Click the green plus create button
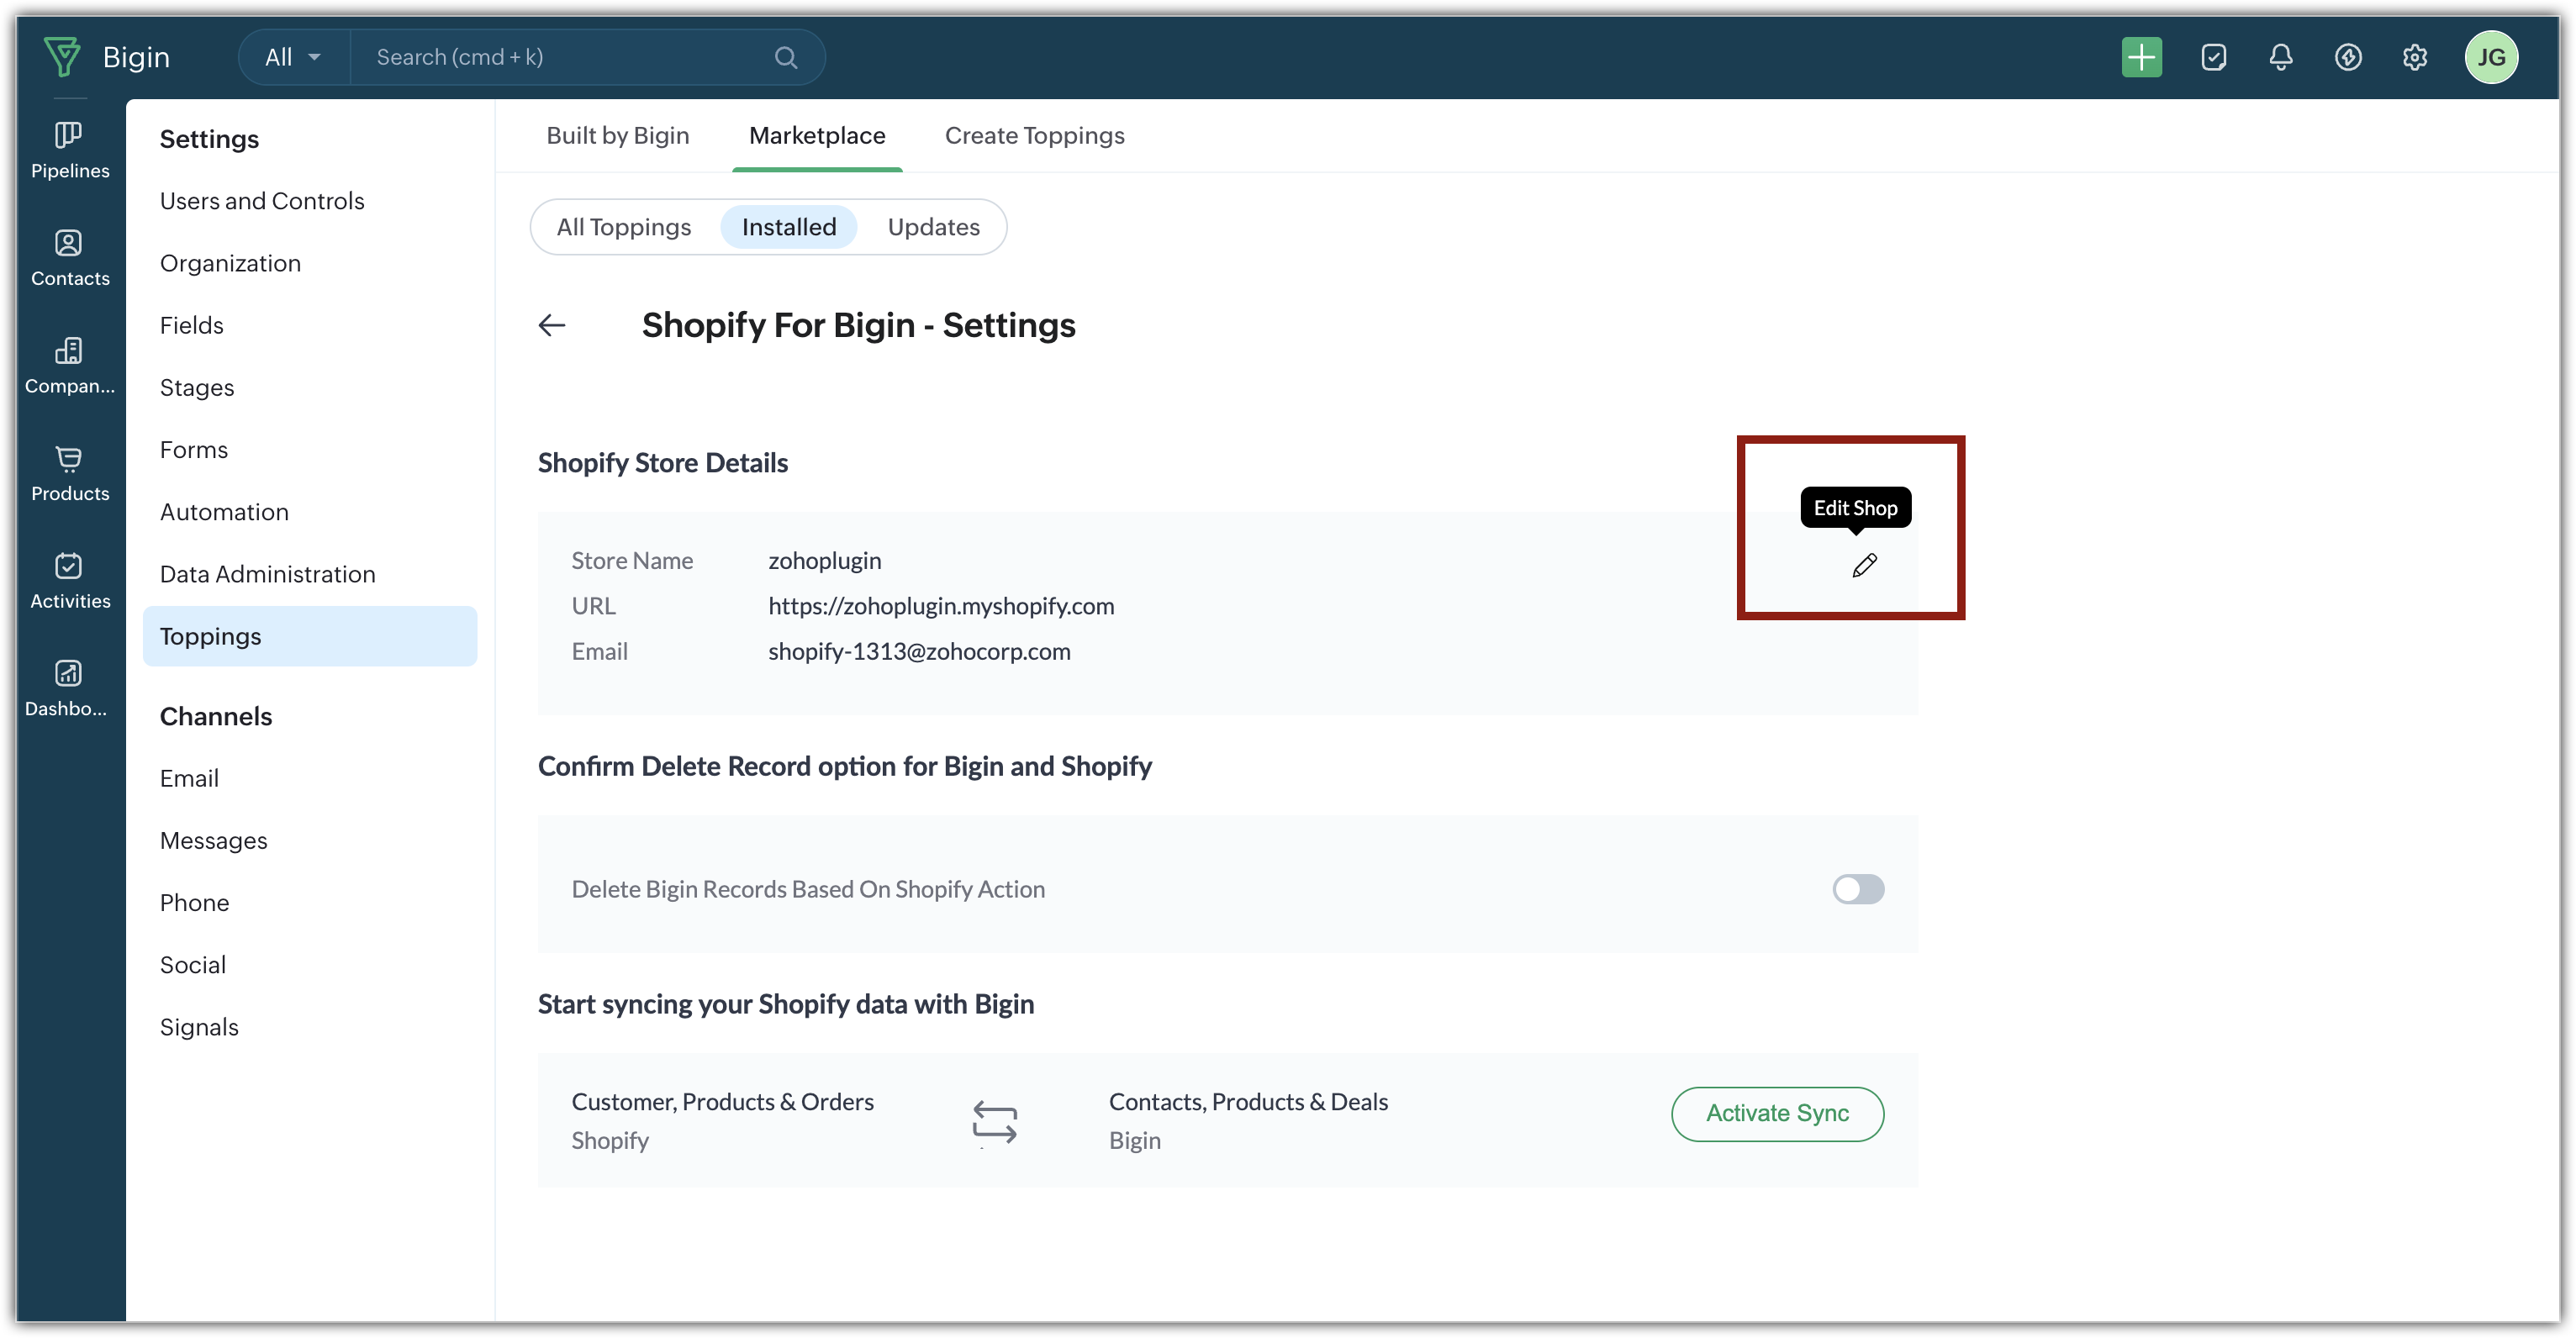This screenshot has width=2576, height=1338. coord(2141,57)
